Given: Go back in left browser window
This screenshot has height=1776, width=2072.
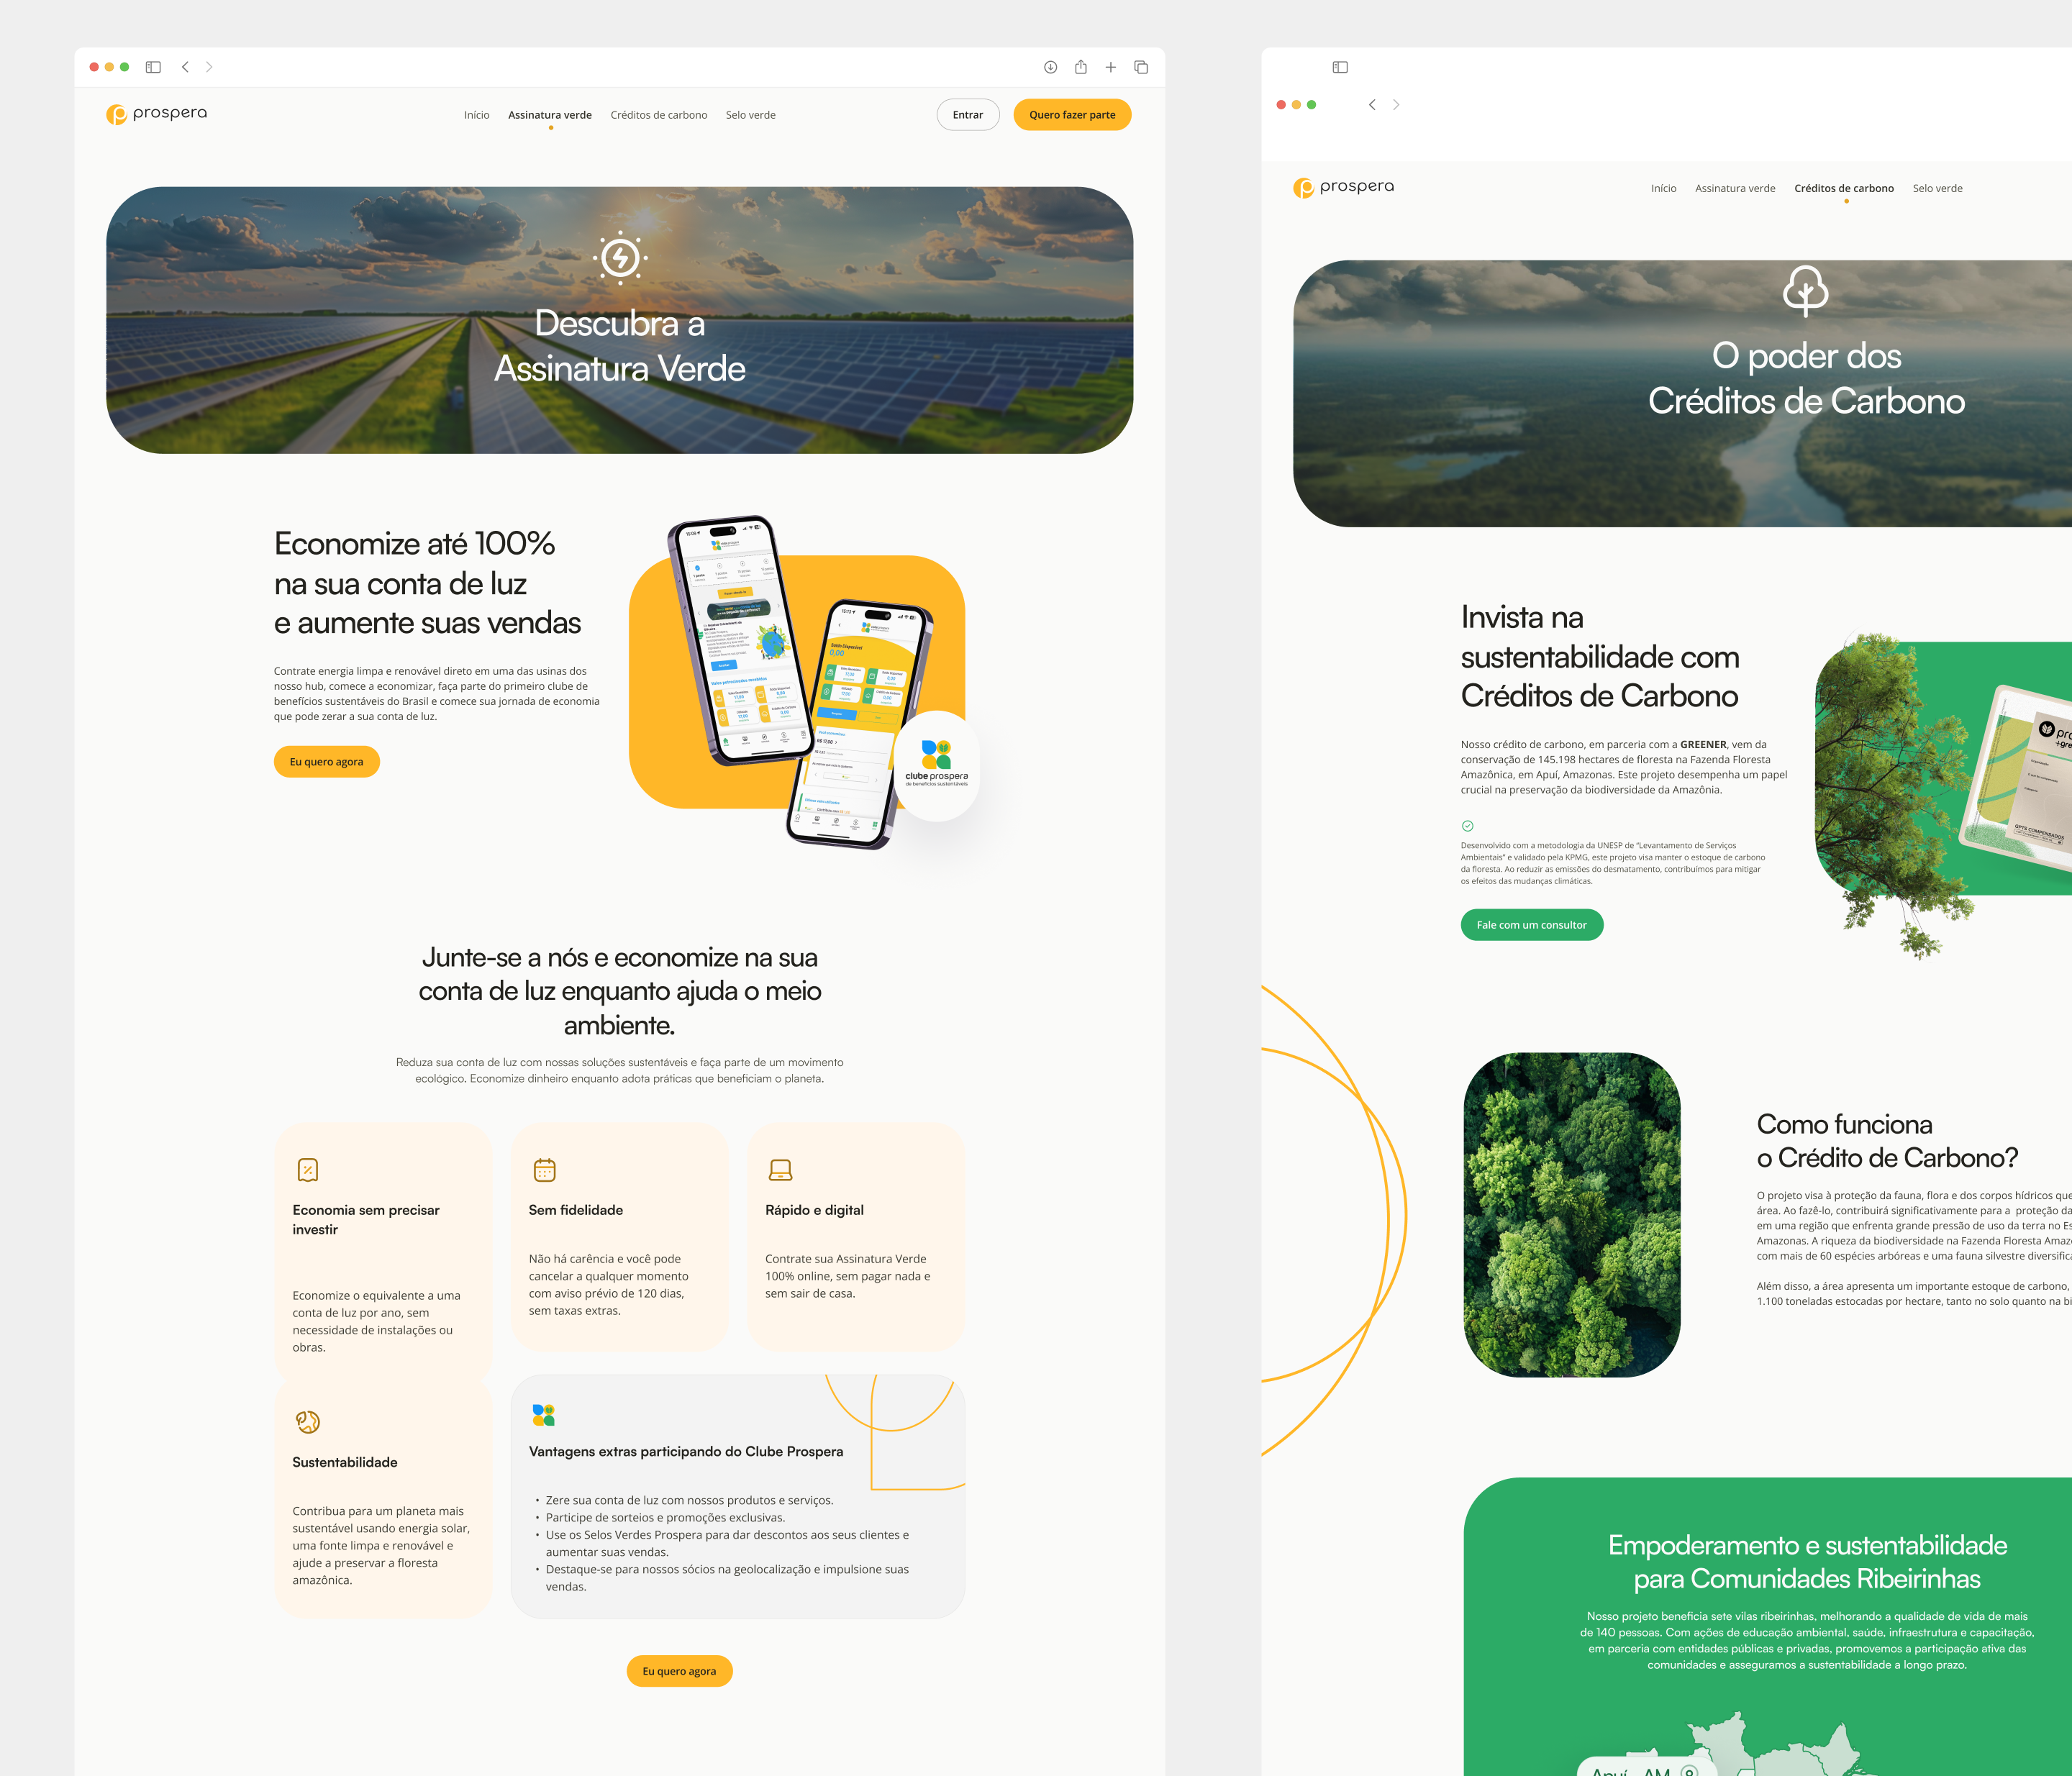Looking at the screenshot, I should [185, 67].
